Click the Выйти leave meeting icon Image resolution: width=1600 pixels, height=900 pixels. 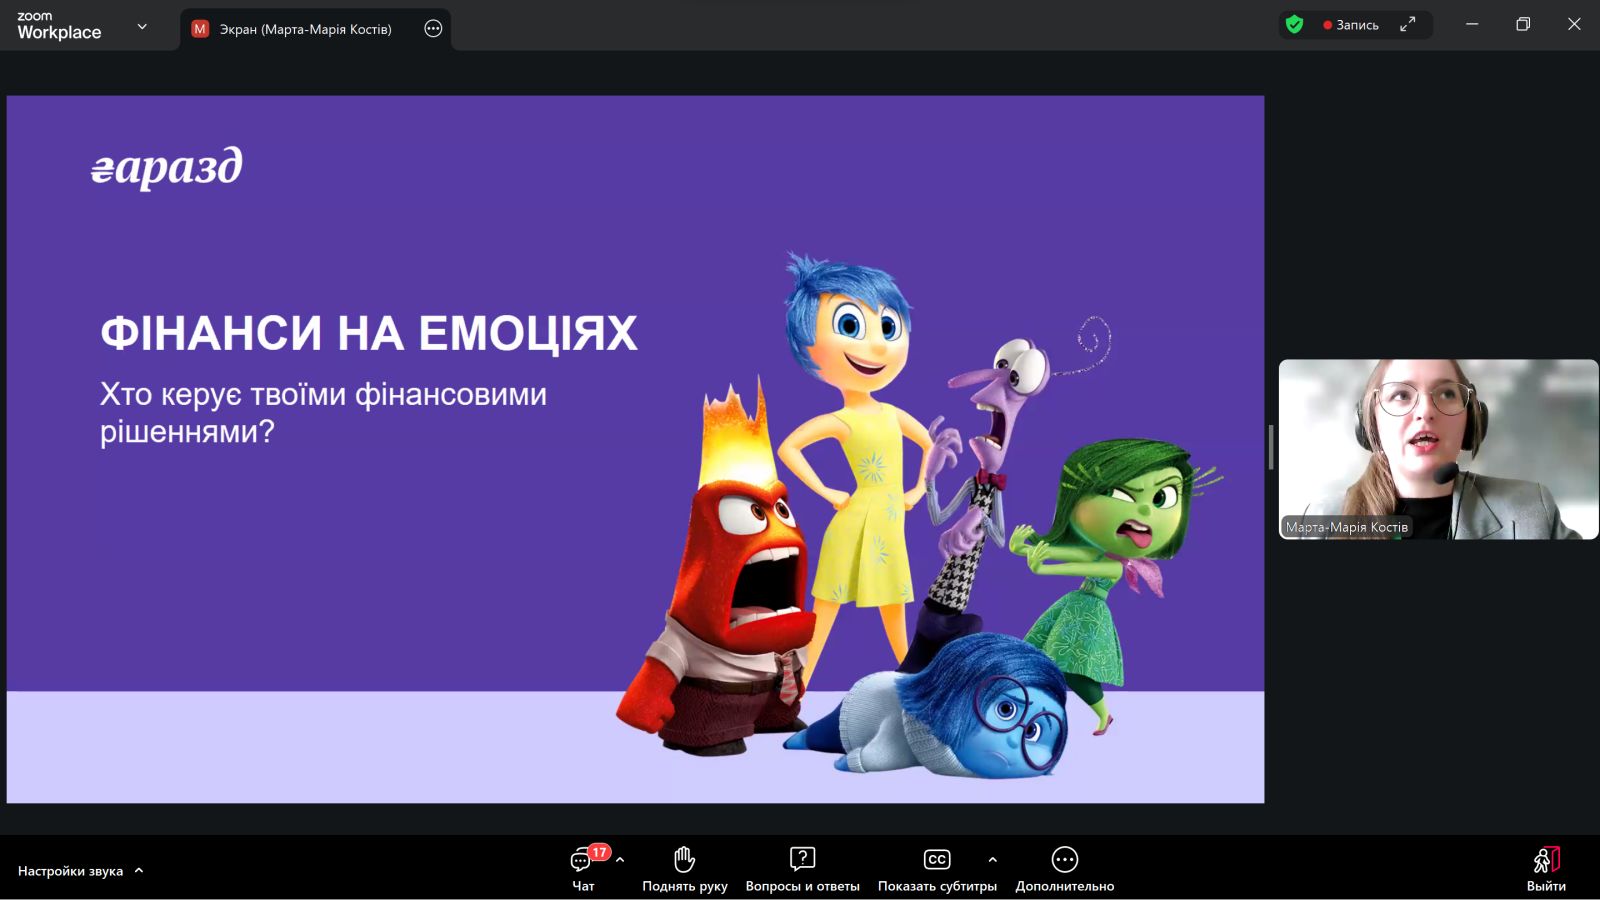[1546, 860]
